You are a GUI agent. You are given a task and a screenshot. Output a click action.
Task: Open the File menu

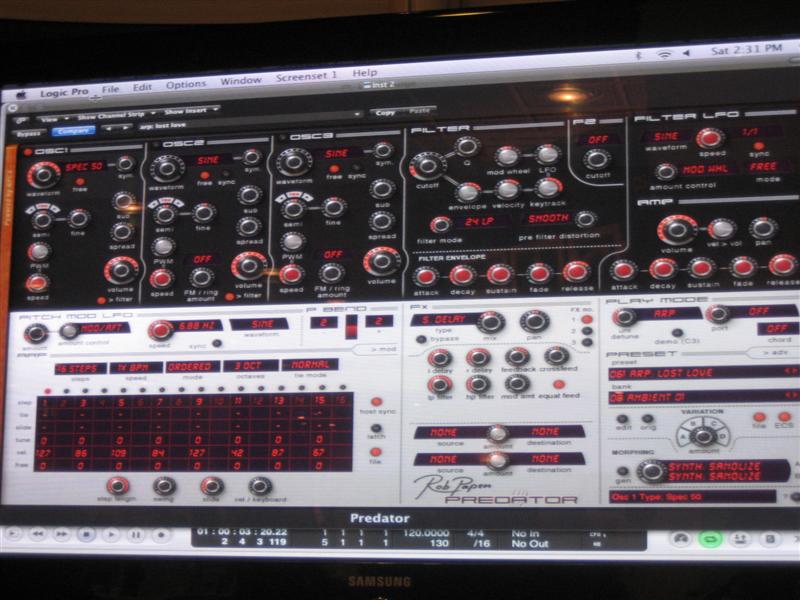pyautogui.click(x=110, y=89)
